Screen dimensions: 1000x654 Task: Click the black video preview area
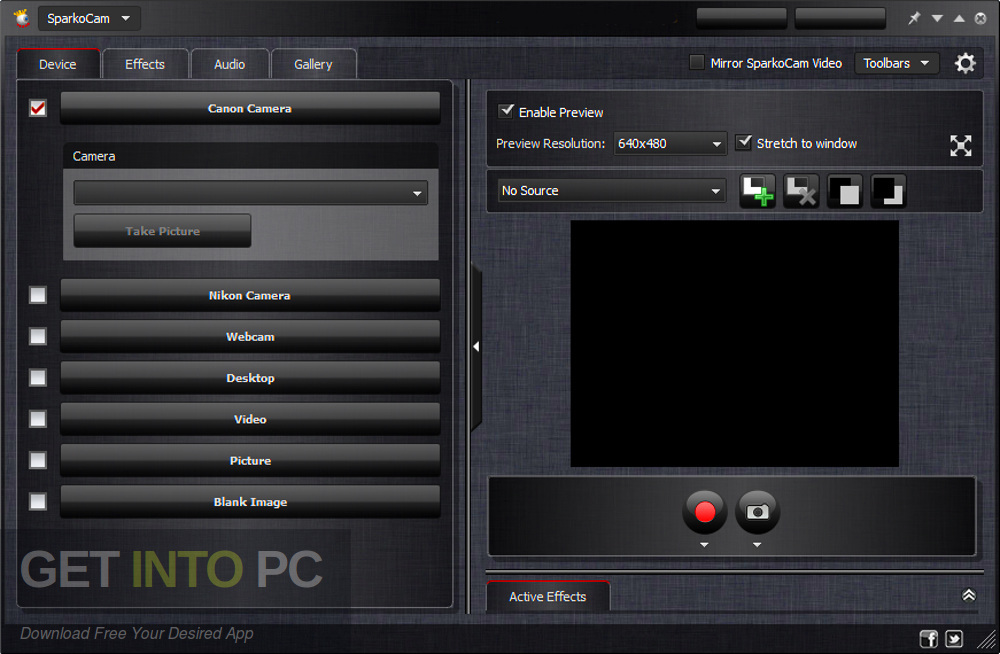click(x=734, y=343)
